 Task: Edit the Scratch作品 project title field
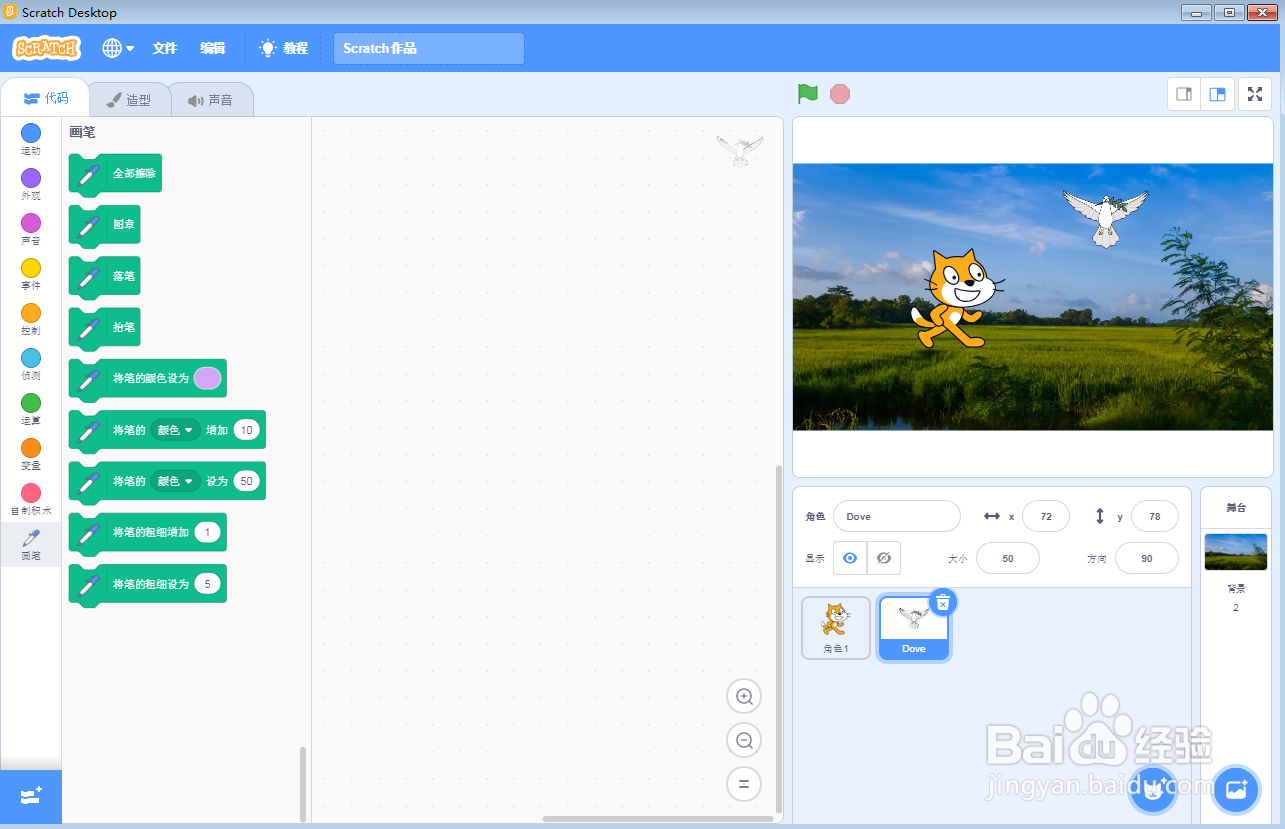(429, 48)
